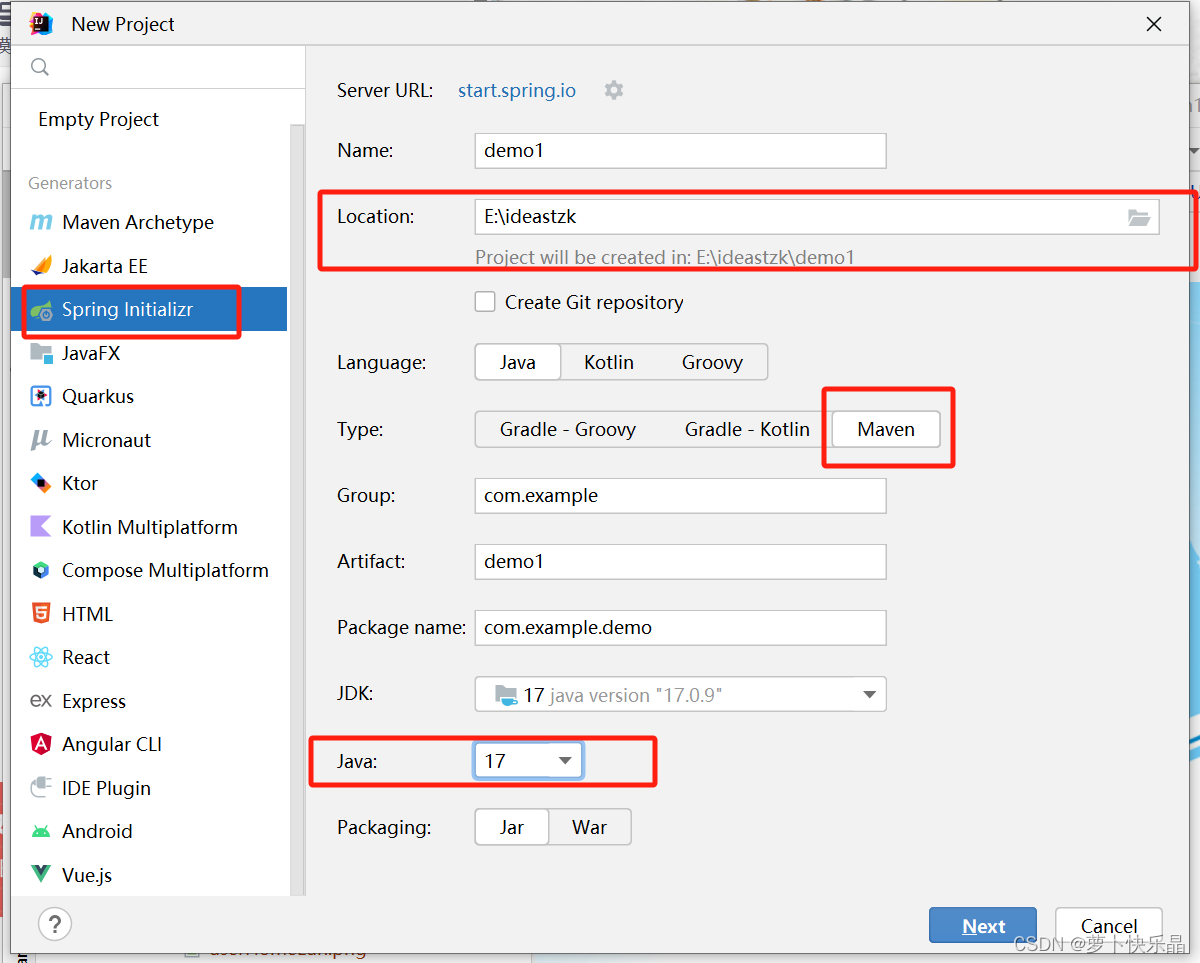Click the Angular CLI shield icon
The height and width of the screenshot is (963, 1200).
(41, 744)
